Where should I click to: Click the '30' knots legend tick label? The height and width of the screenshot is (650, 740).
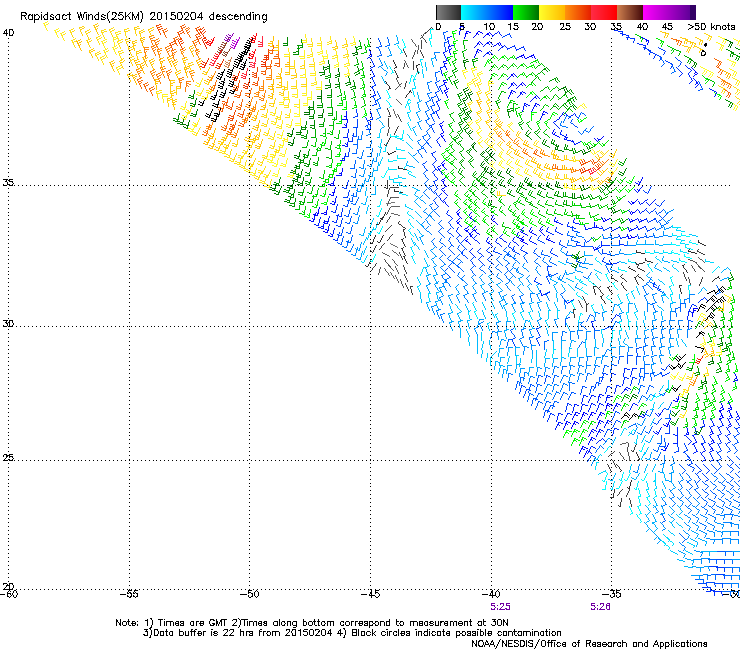tap(590, 26)
